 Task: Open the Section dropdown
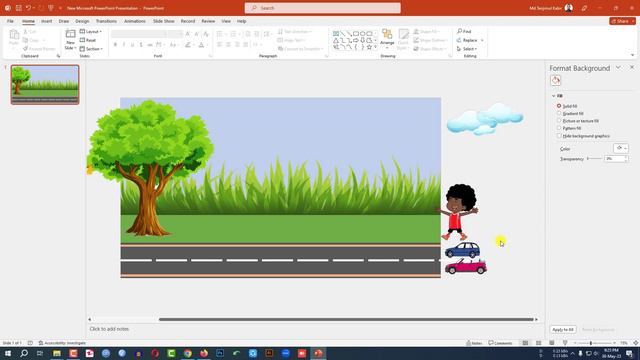point(91,49)
